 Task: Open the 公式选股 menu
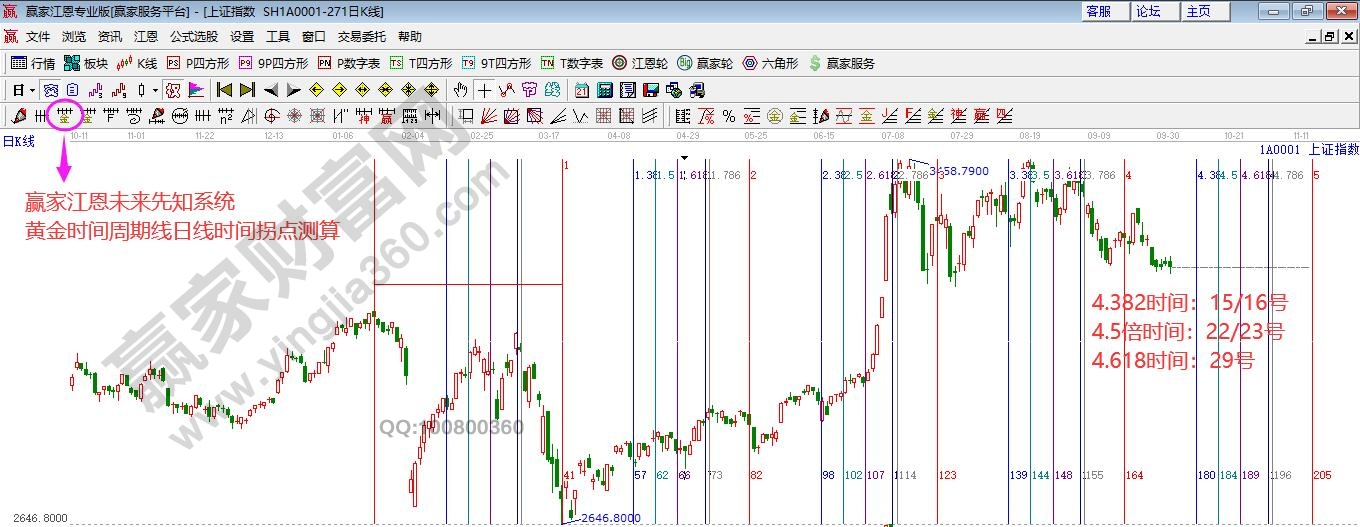(x=194, y=36)
